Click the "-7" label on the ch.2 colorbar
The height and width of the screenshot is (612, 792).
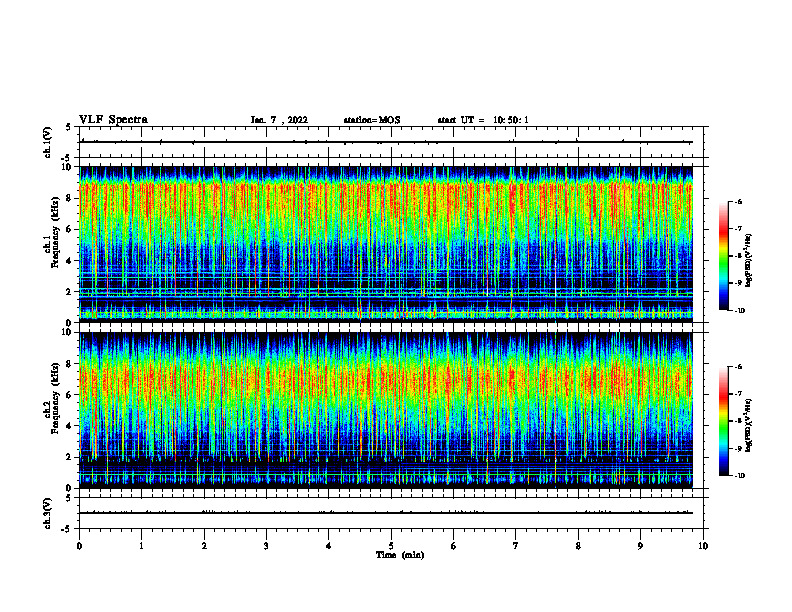(738, 394)
